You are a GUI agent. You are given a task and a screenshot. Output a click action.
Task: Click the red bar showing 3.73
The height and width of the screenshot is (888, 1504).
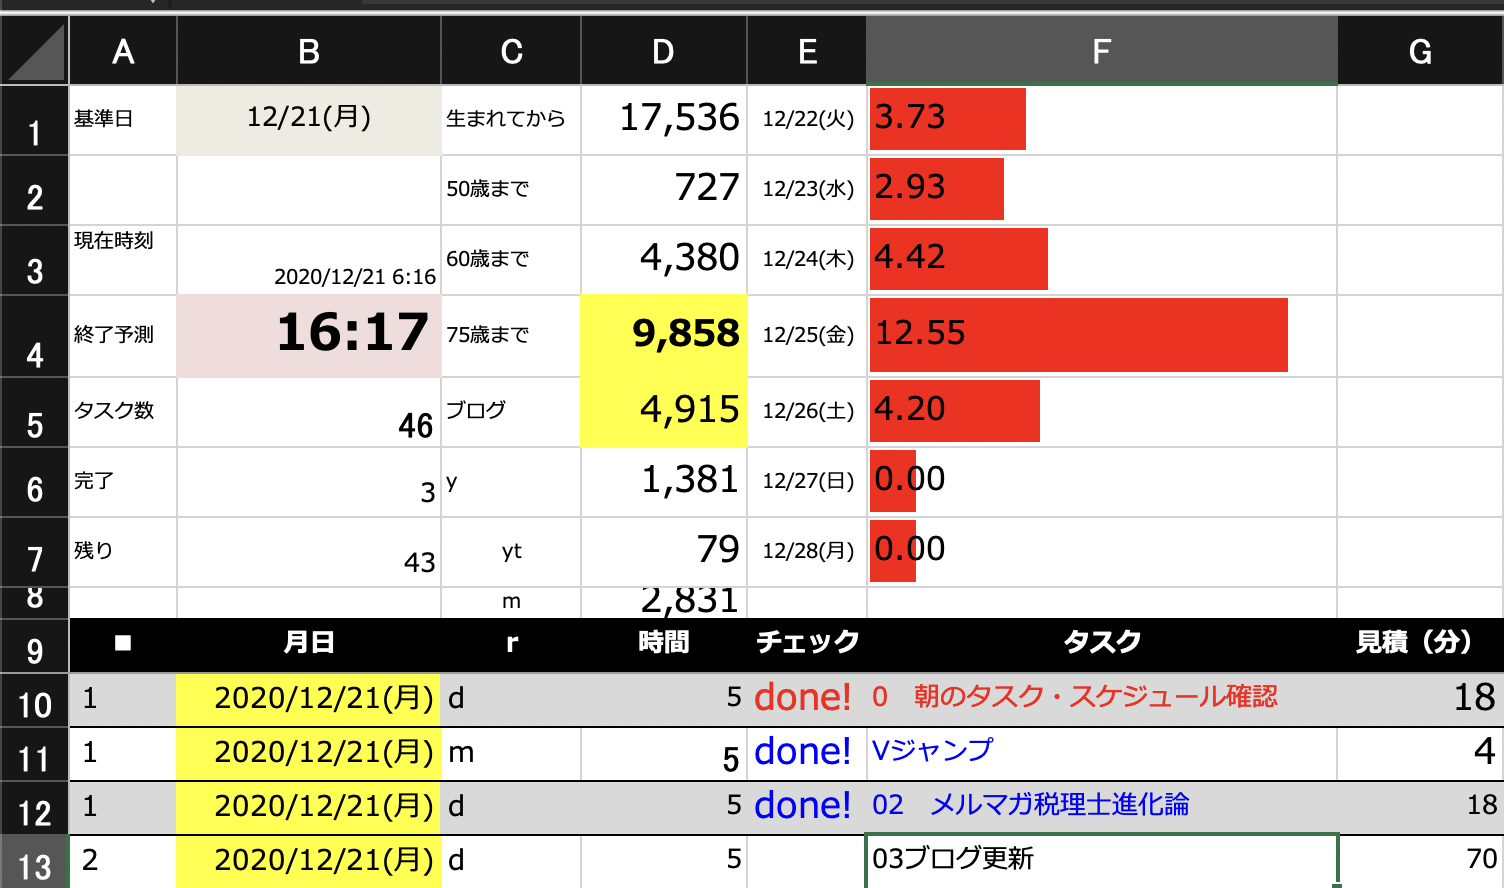(948, 119)
